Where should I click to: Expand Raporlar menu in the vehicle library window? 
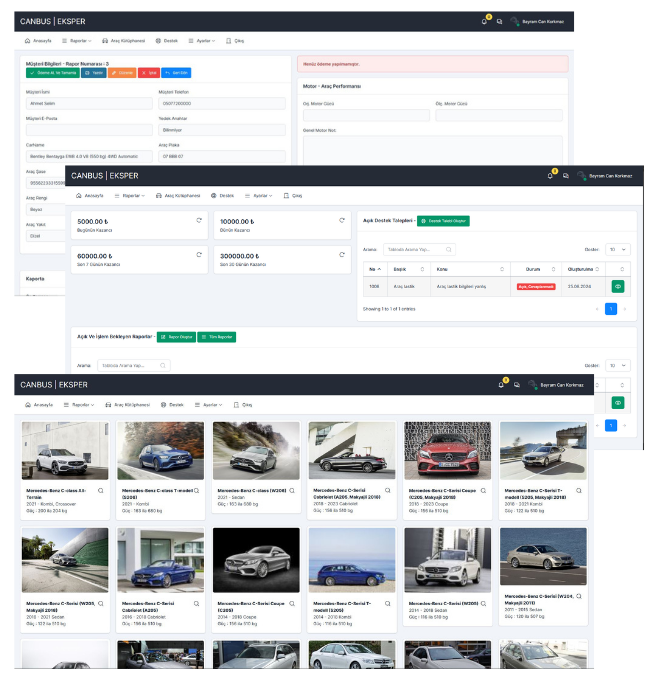click(79, 405)
